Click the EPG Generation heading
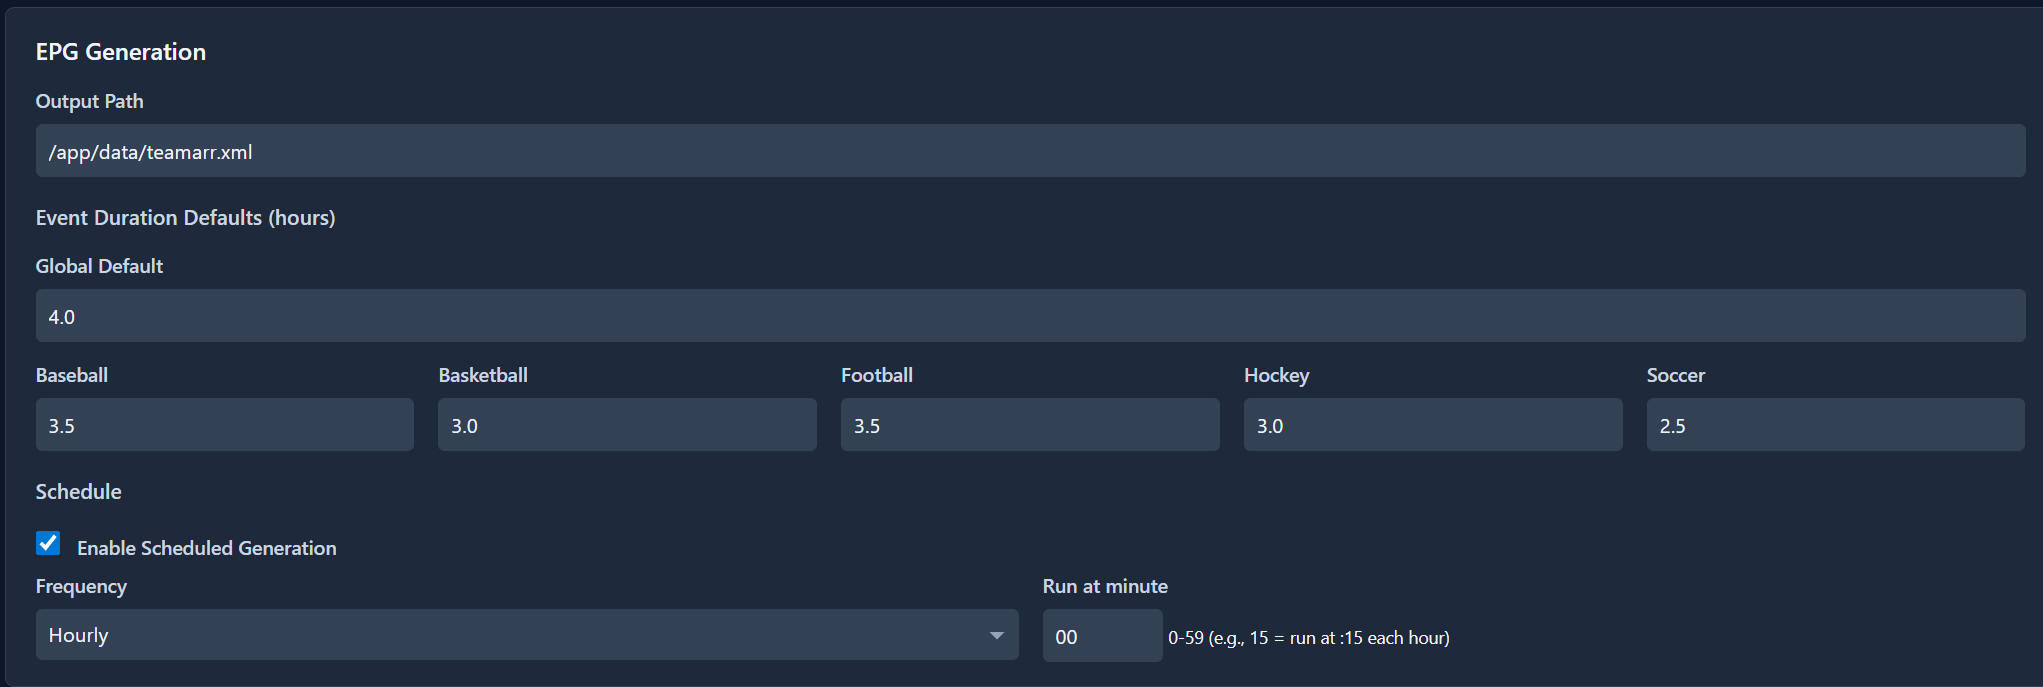 121,52
